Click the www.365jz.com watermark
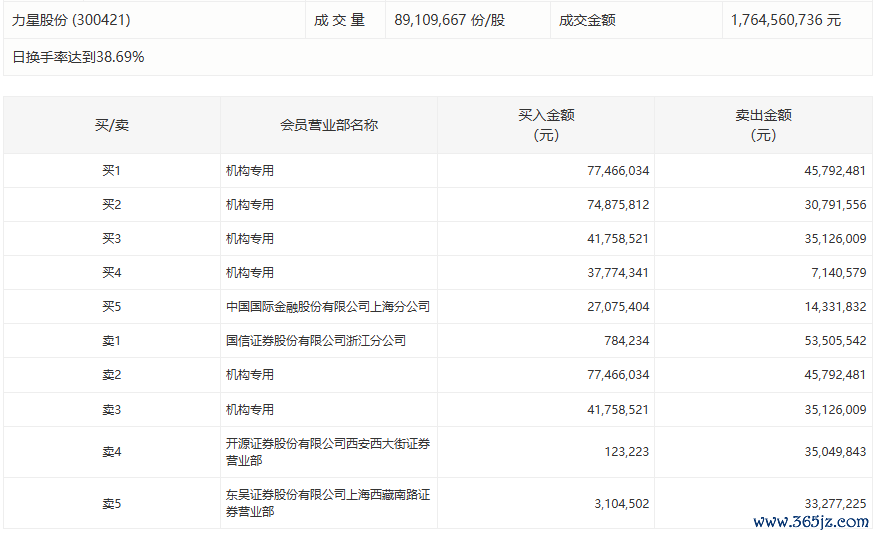 tap(810, 521)
